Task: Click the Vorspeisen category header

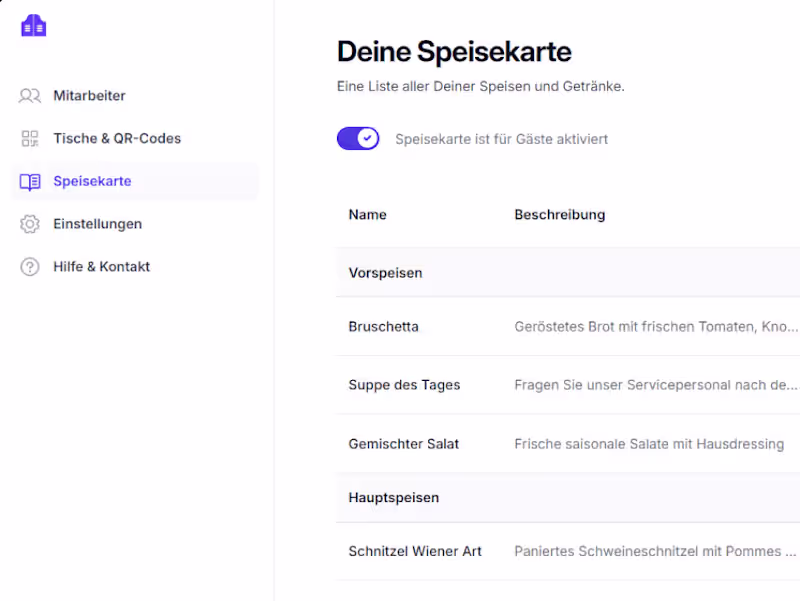Action: 385,273
